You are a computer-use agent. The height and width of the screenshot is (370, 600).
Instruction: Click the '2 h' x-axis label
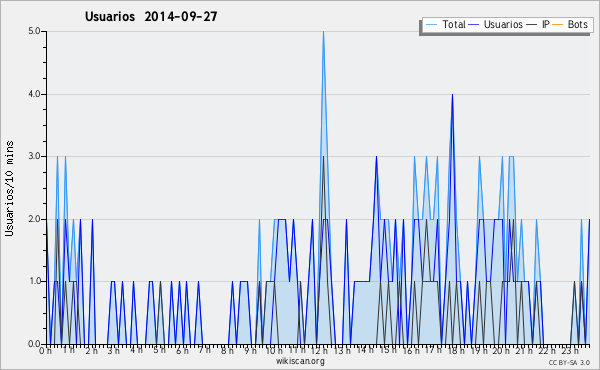[x=91, y=350]
